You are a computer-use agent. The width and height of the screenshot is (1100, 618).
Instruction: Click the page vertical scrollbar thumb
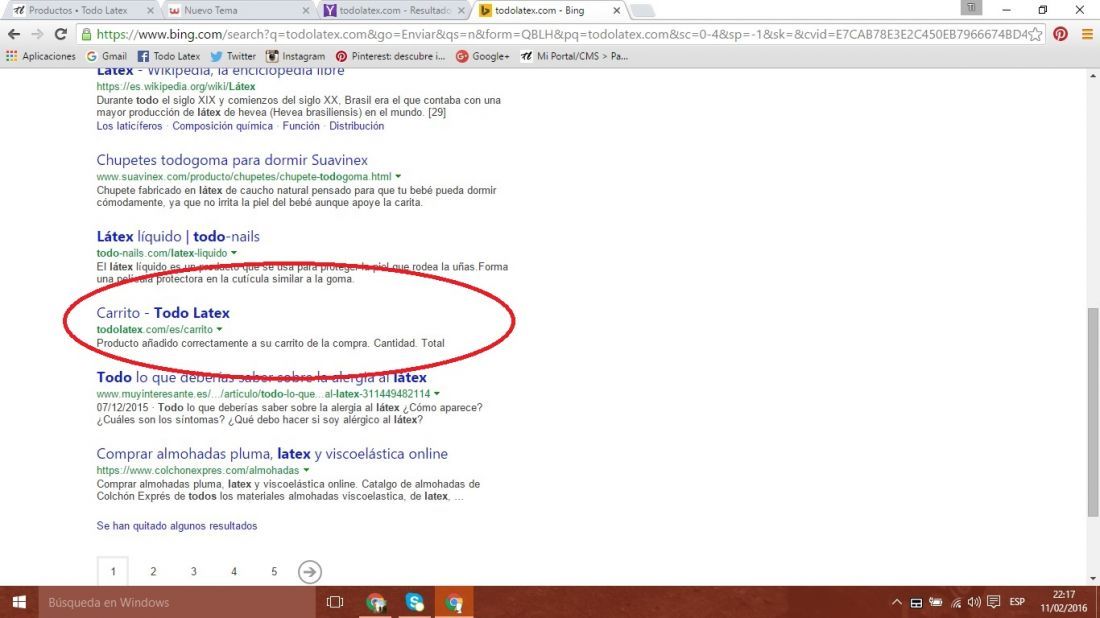[1093, 412]
